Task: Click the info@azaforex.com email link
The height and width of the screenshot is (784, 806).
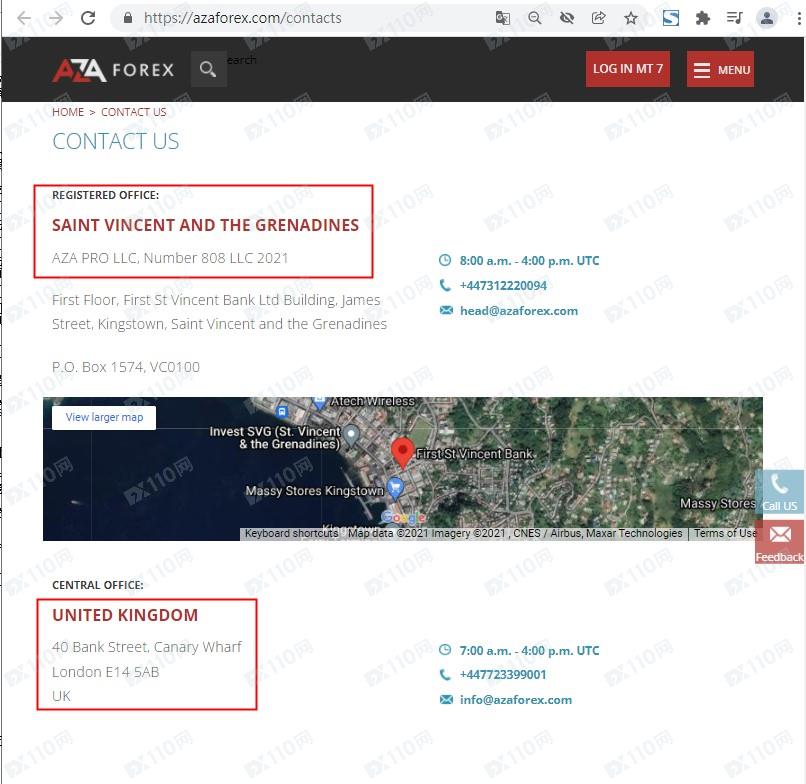Action: coord(516,700)
